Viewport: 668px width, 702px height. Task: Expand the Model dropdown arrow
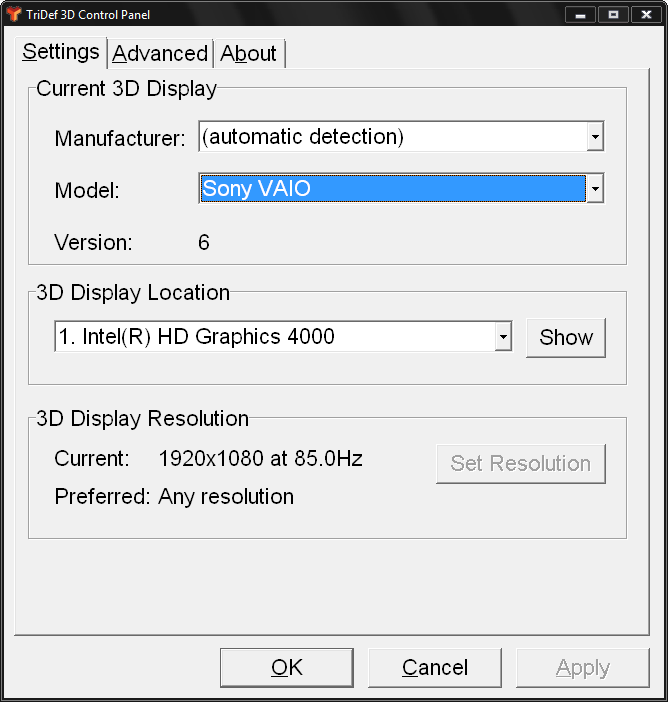(x=595, y=188)
